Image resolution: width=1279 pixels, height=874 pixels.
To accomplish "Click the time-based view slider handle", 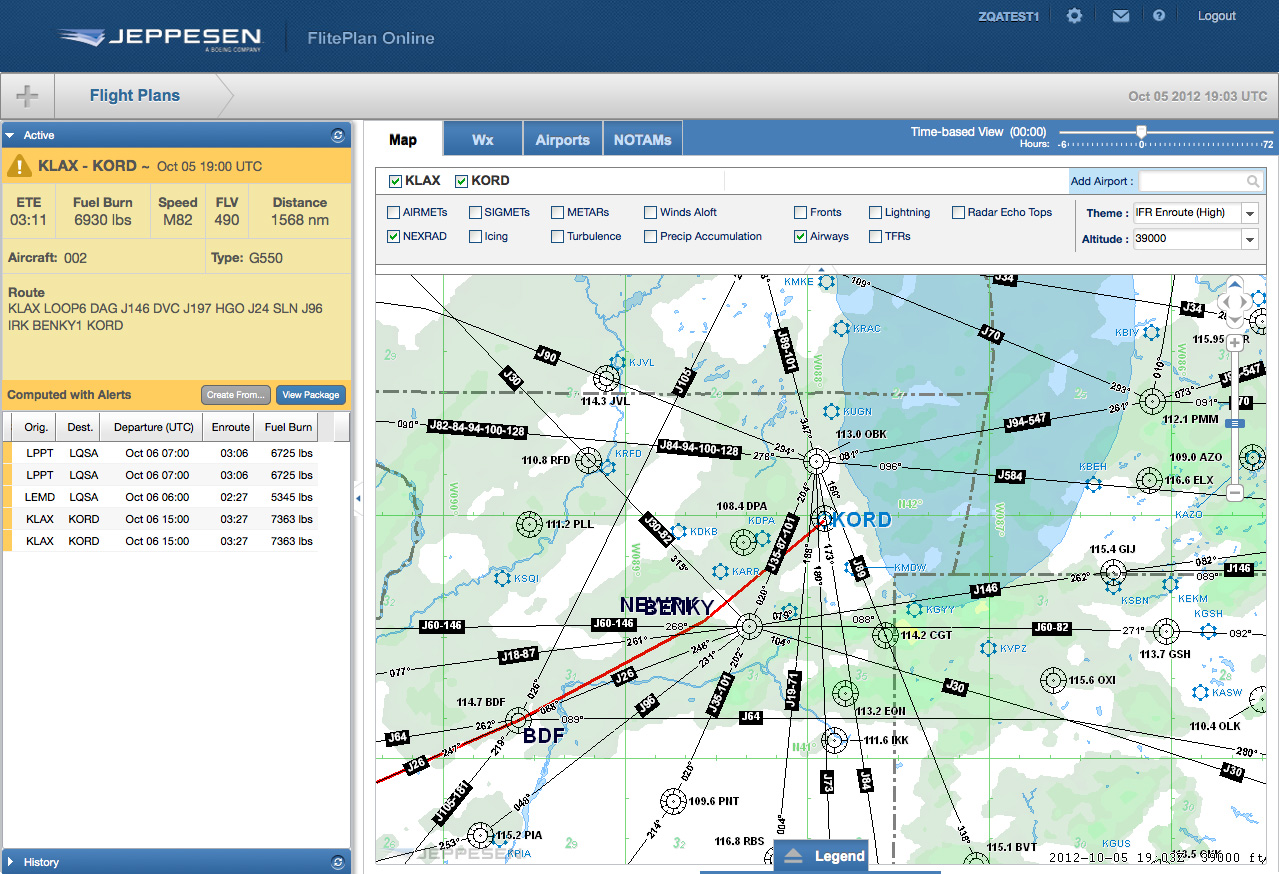I will [x=1141, y=132].
